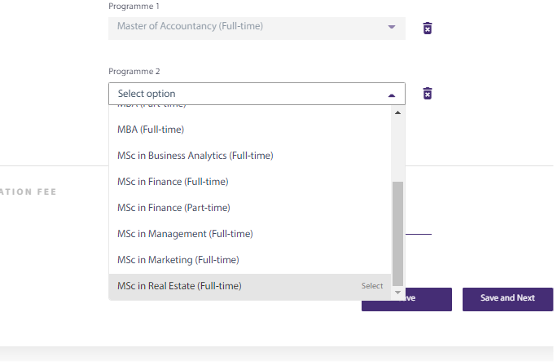
Task: Delete Programme 2 with its trash icon
Action: point(427,94)
